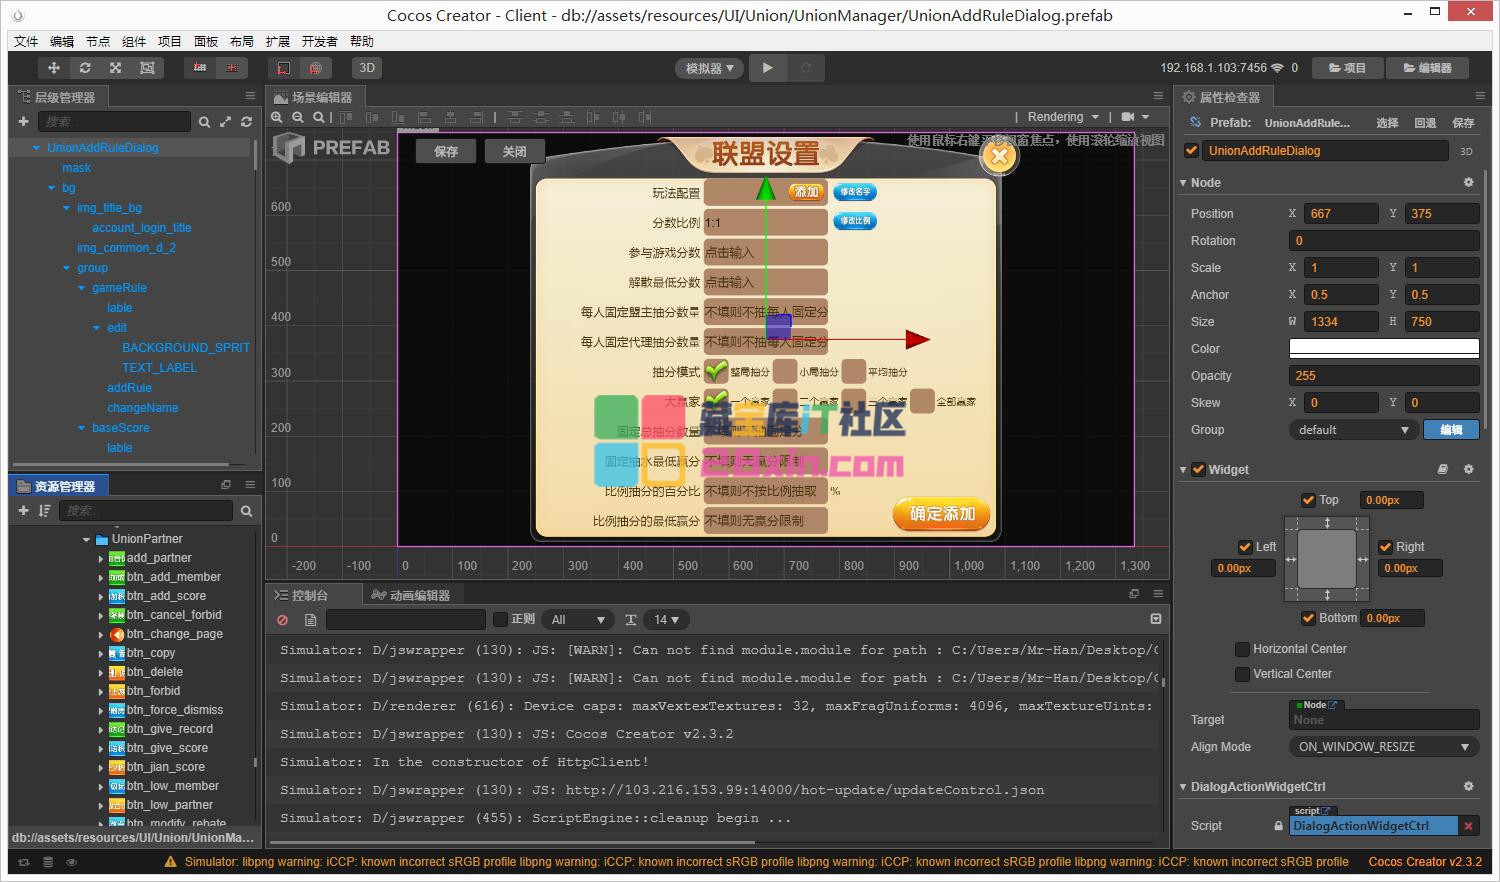Refresh the node hierarchy tree
The image size is (1500, 882).
246,122
